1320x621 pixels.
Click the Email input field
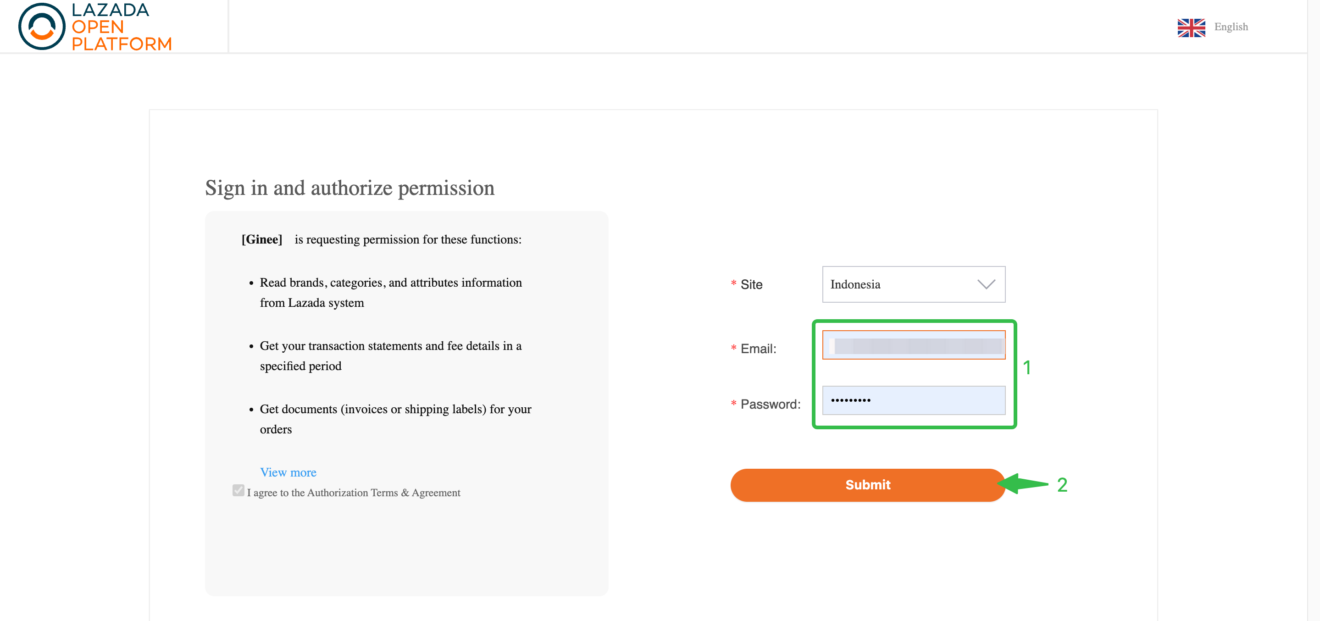click(x=913, y=344)
